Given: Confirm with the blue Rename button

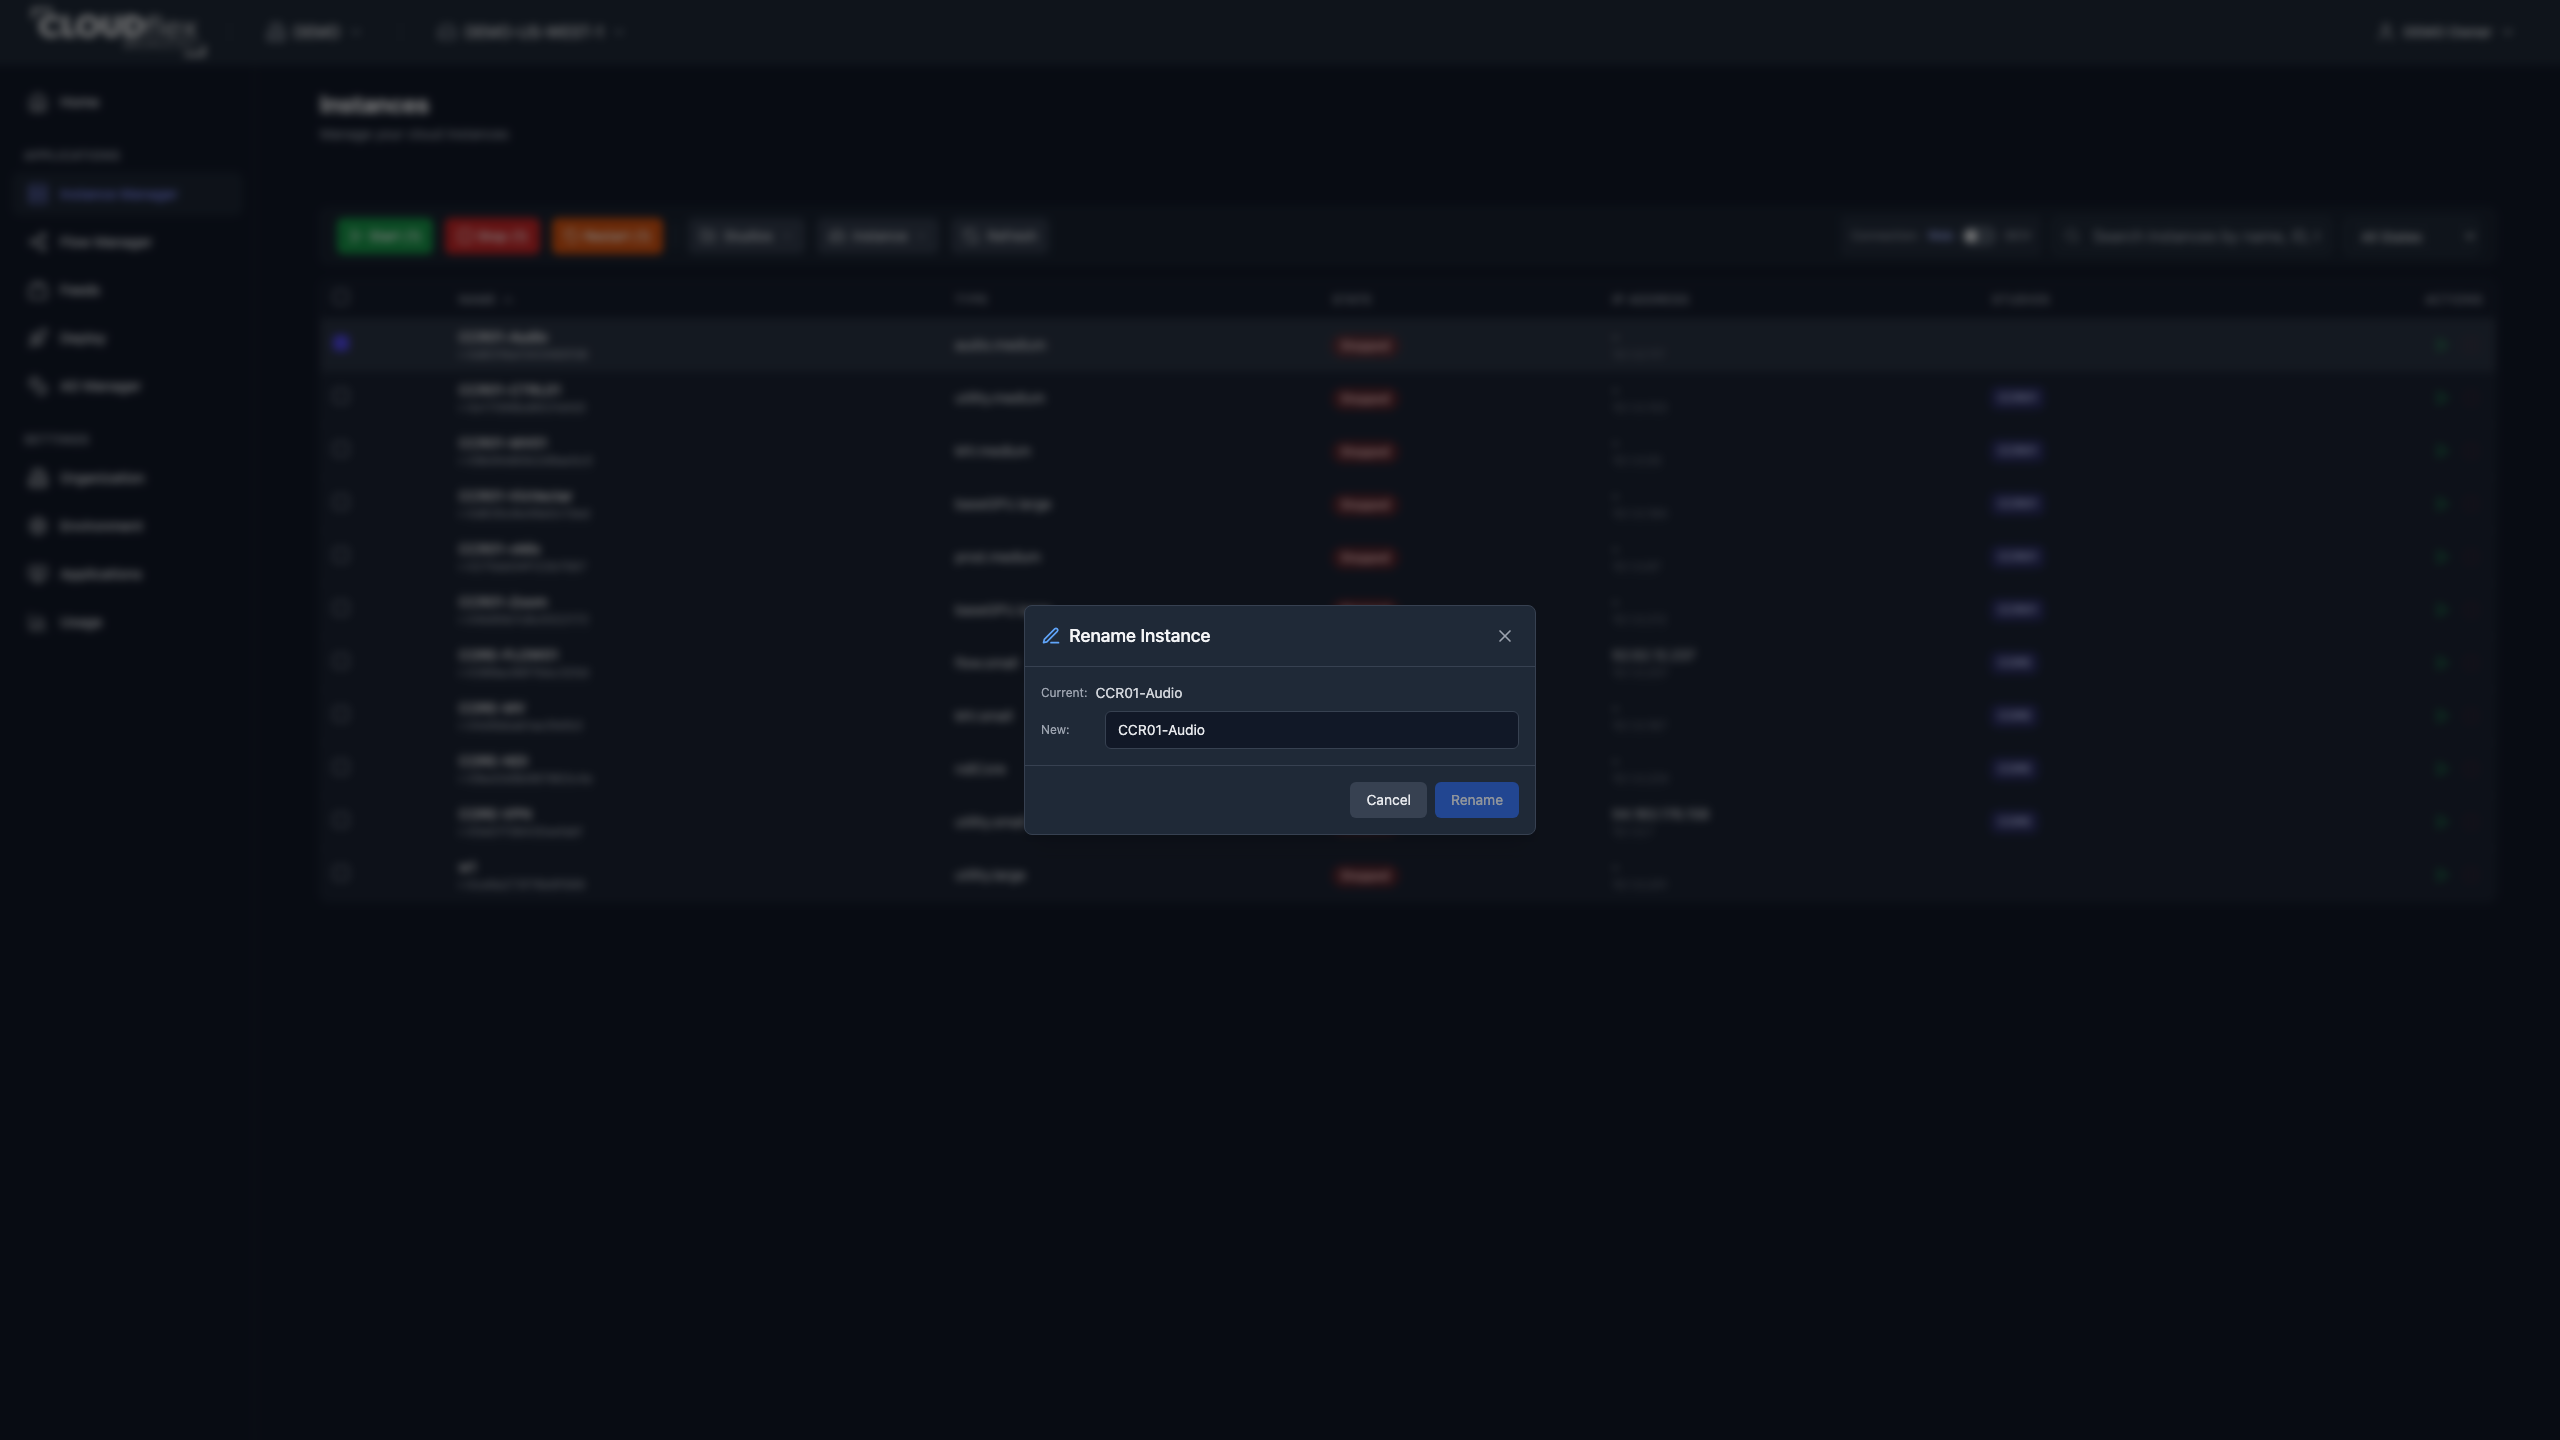Looking at the screenshot, I should (x=1476, y=800).
